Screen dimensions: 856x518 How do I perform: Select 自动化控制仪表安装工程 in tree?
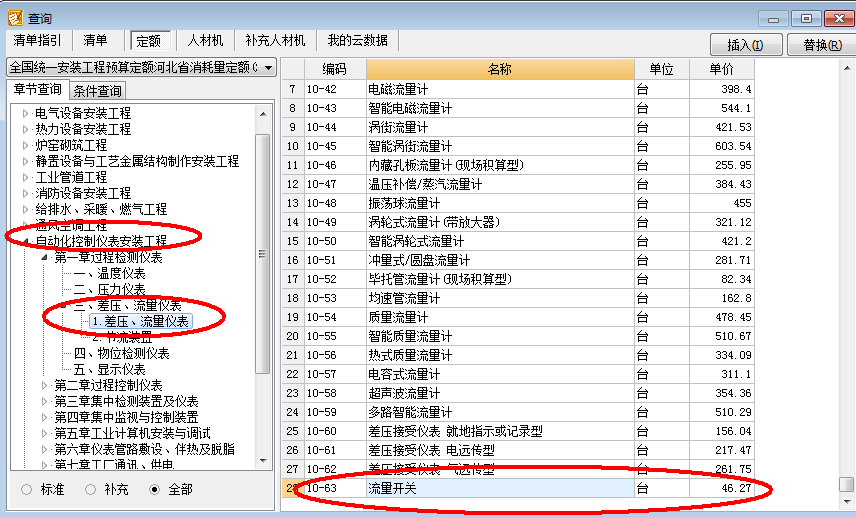[x=101, y=241]
